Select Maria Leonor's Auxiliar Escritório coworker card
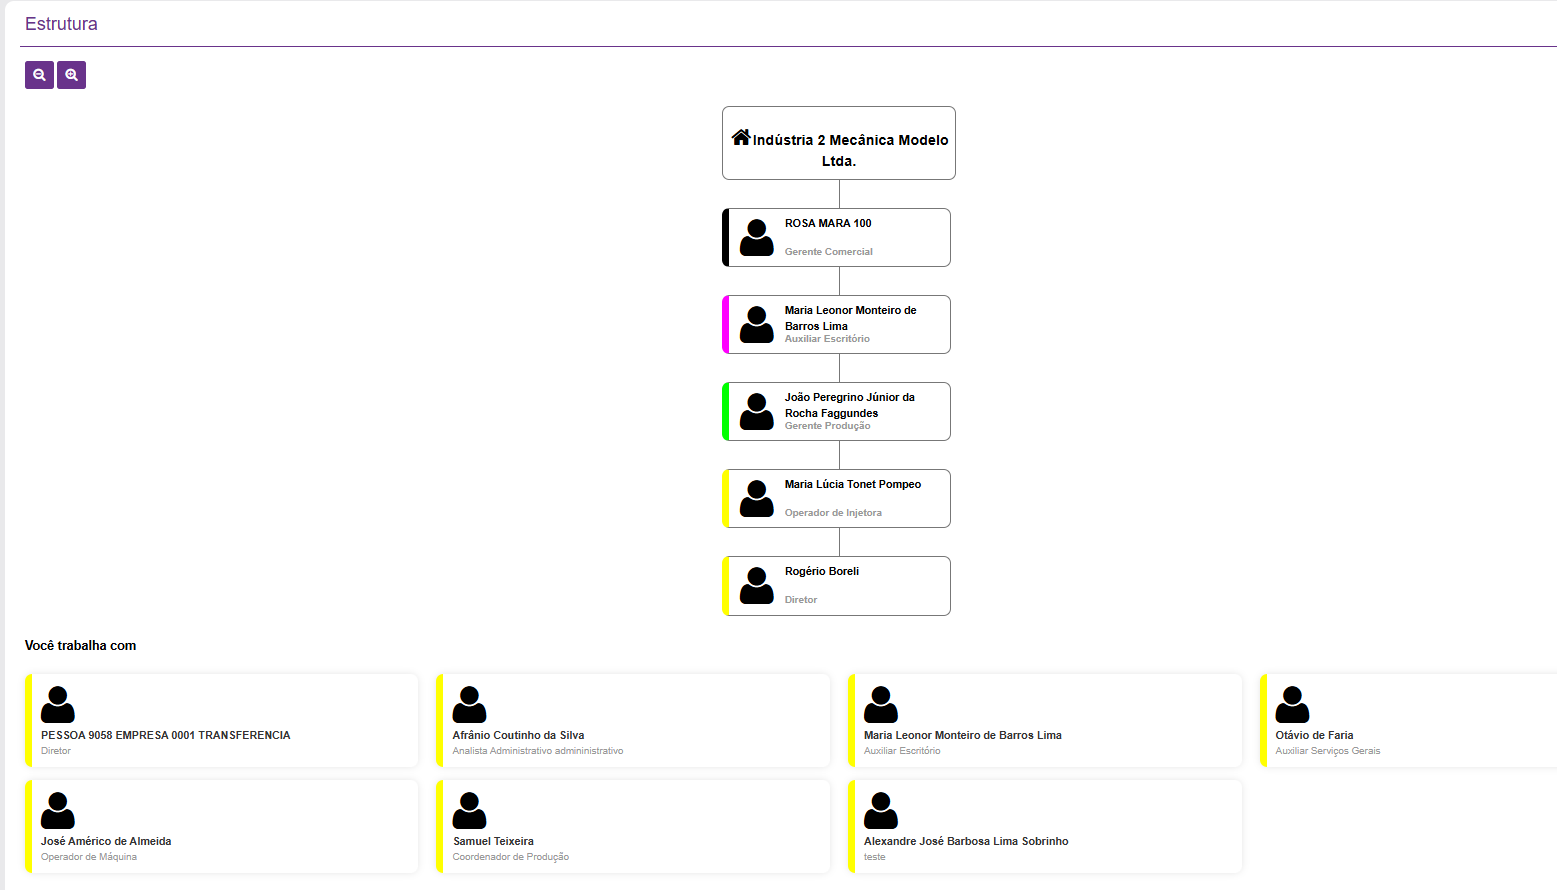 [1045, 721]
